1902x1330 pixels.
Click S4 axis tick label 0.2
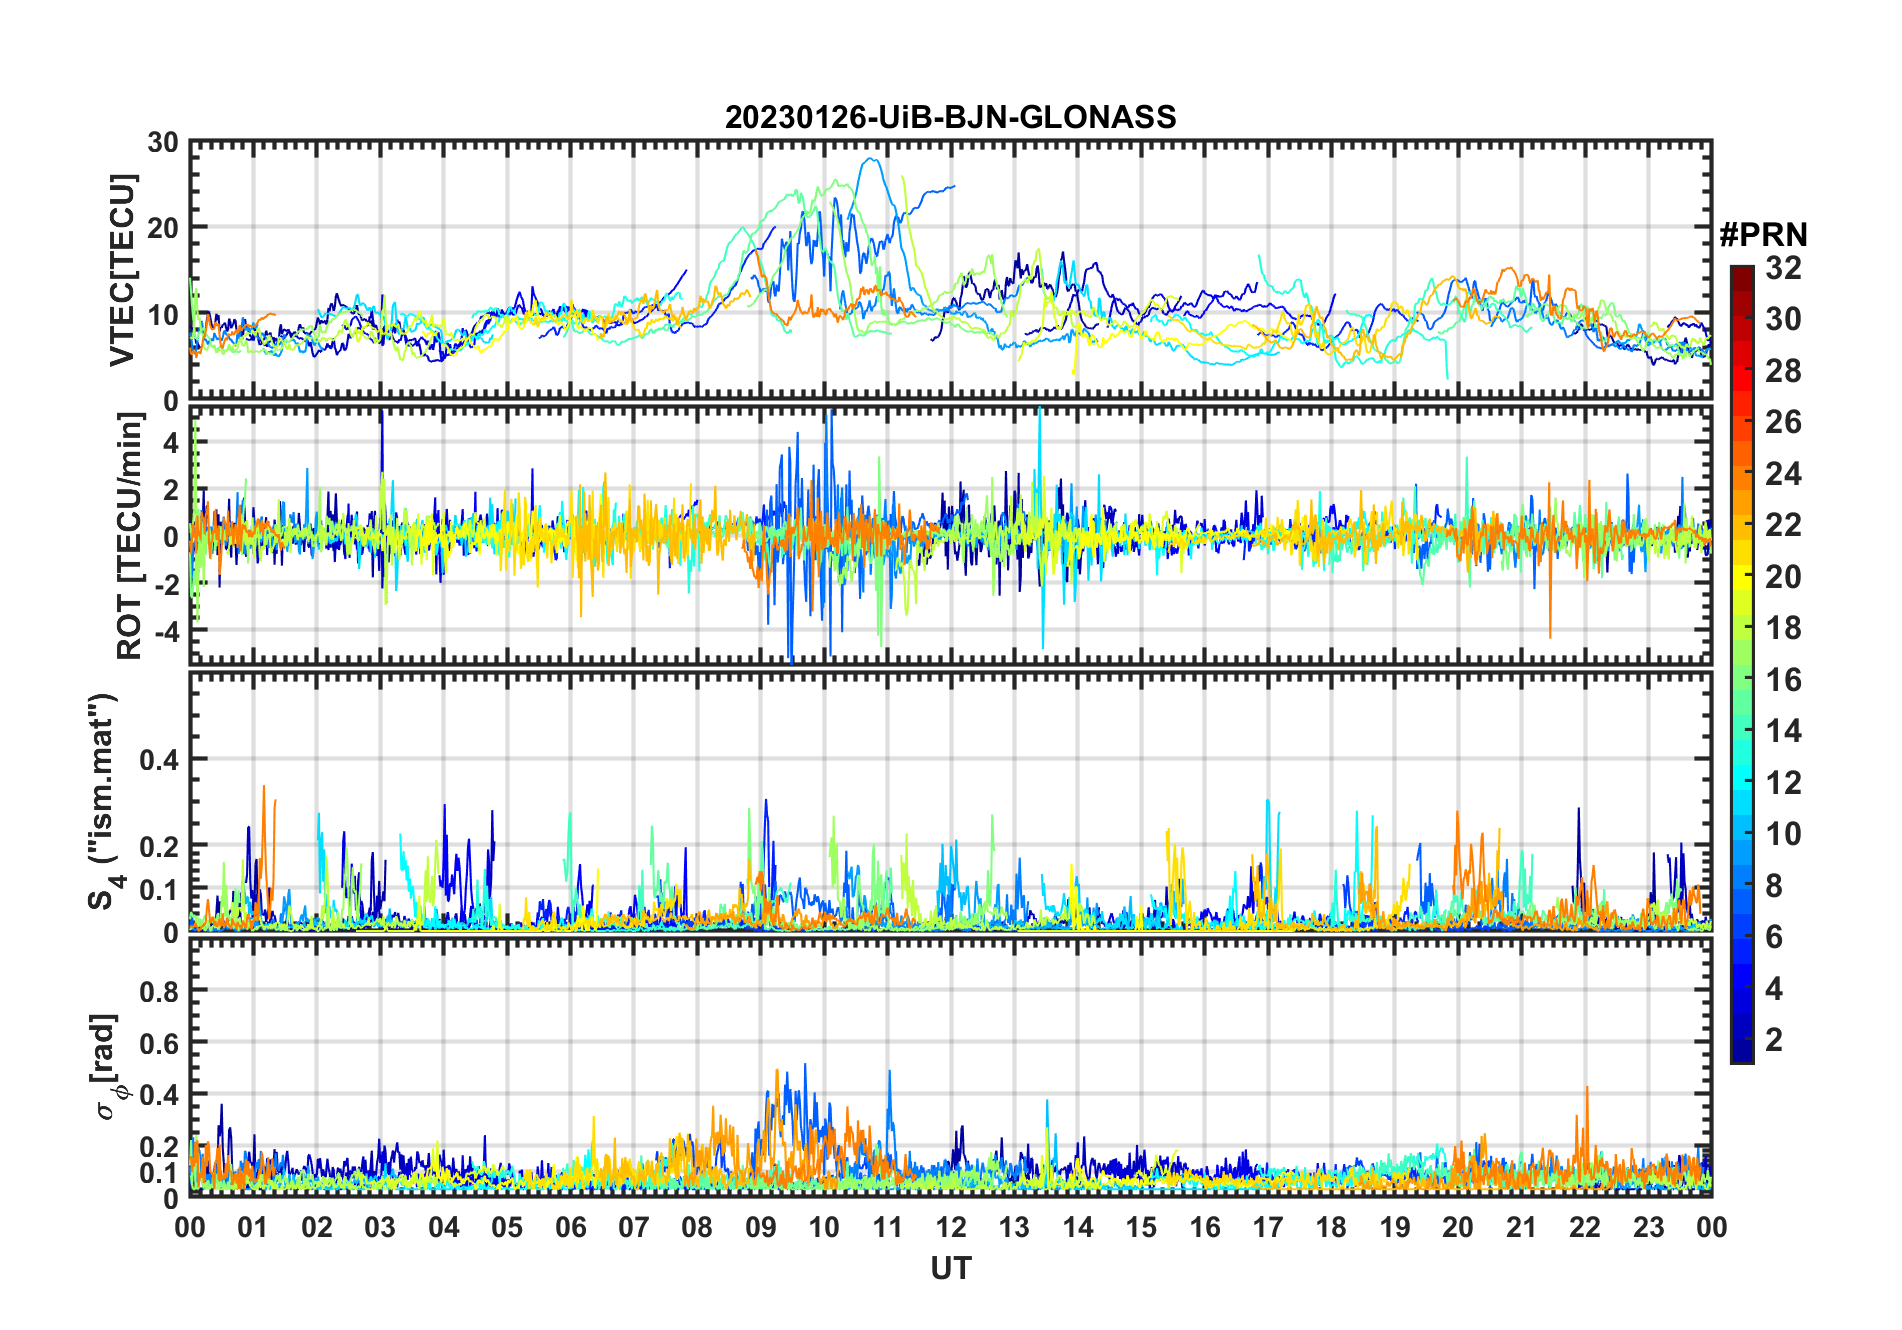point(159,847)
